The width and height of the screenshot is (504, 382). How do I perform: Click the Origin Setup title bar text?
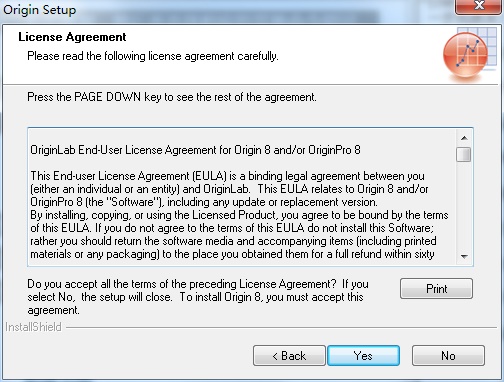pos(40,10)
